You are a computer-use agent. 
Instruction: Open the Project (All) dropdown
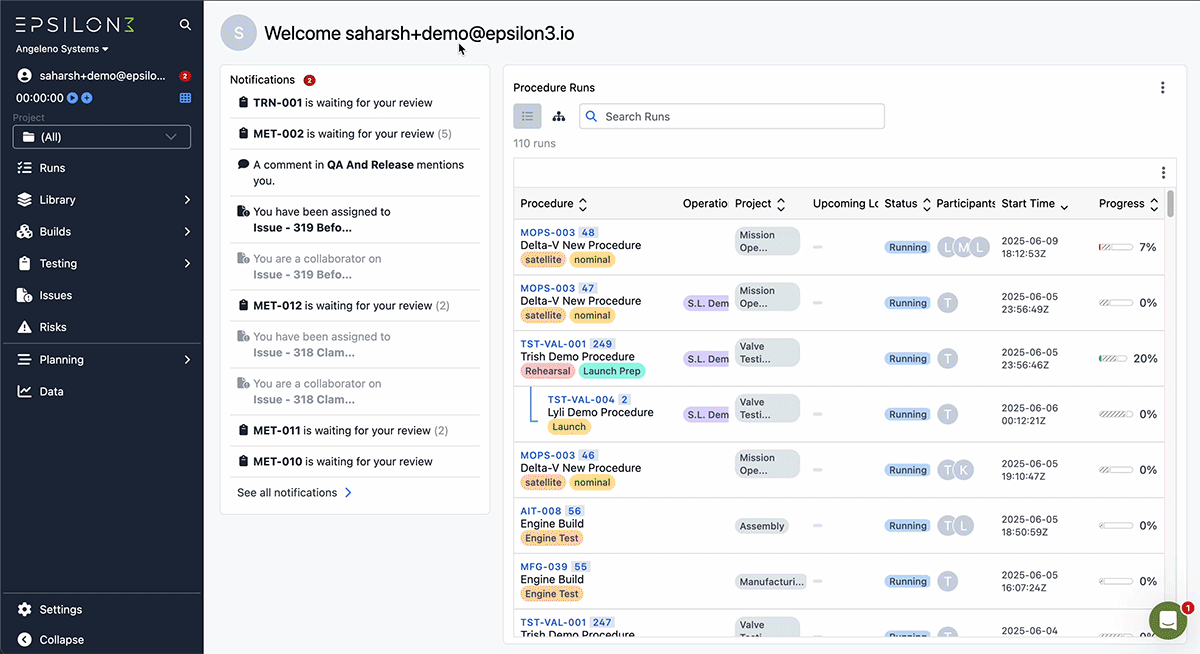click(x=102, y=137)
